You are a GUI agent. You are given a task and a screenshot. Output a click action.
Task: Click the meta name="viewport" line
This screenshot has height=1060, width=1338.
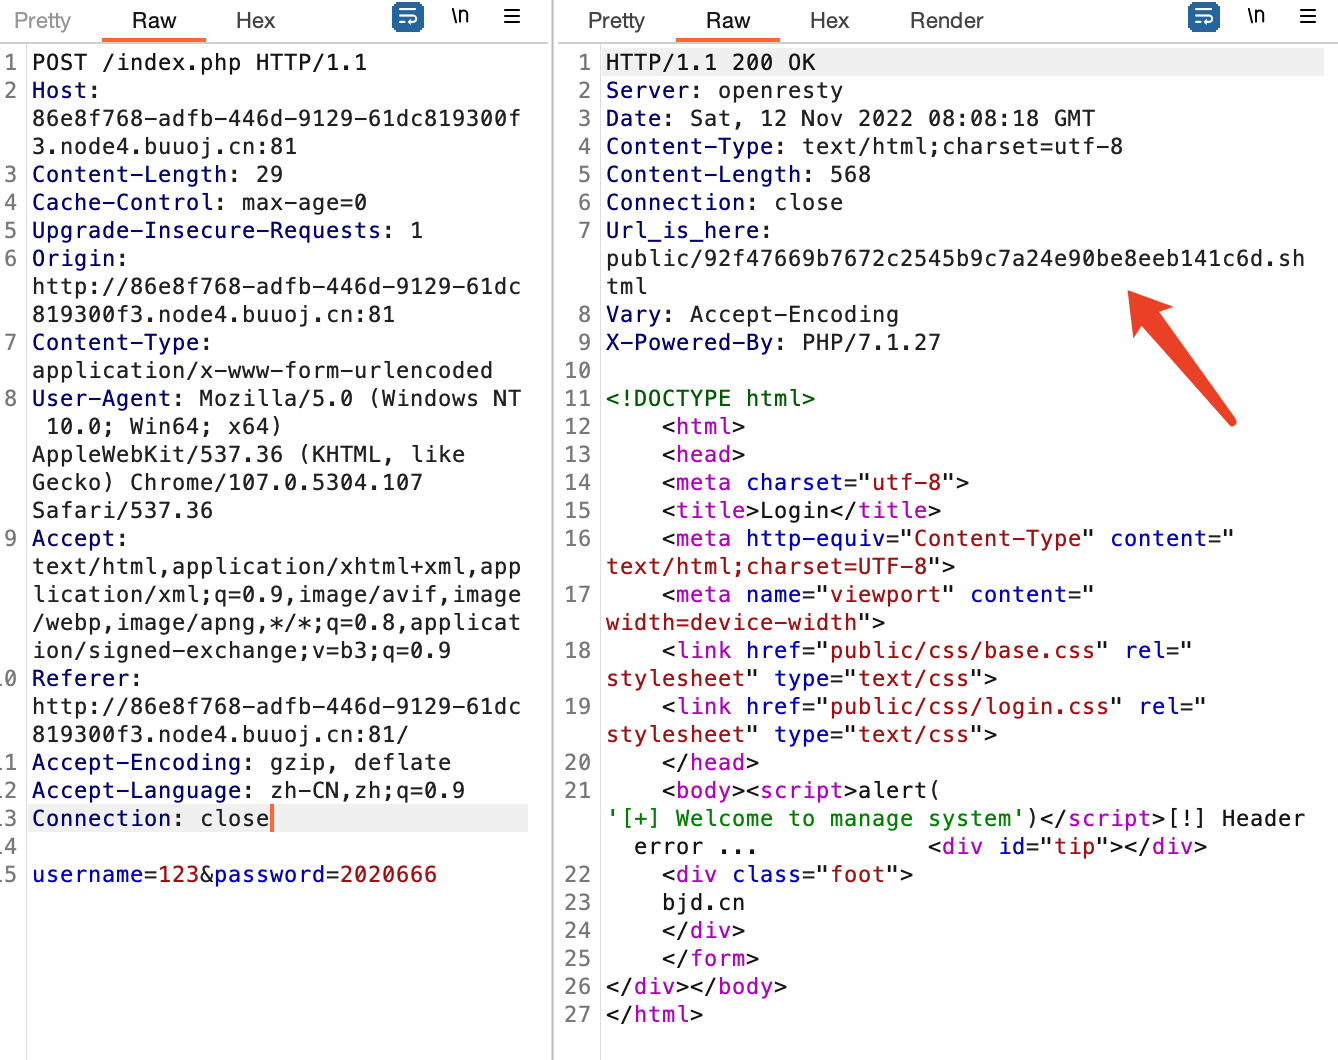[850, 608]
